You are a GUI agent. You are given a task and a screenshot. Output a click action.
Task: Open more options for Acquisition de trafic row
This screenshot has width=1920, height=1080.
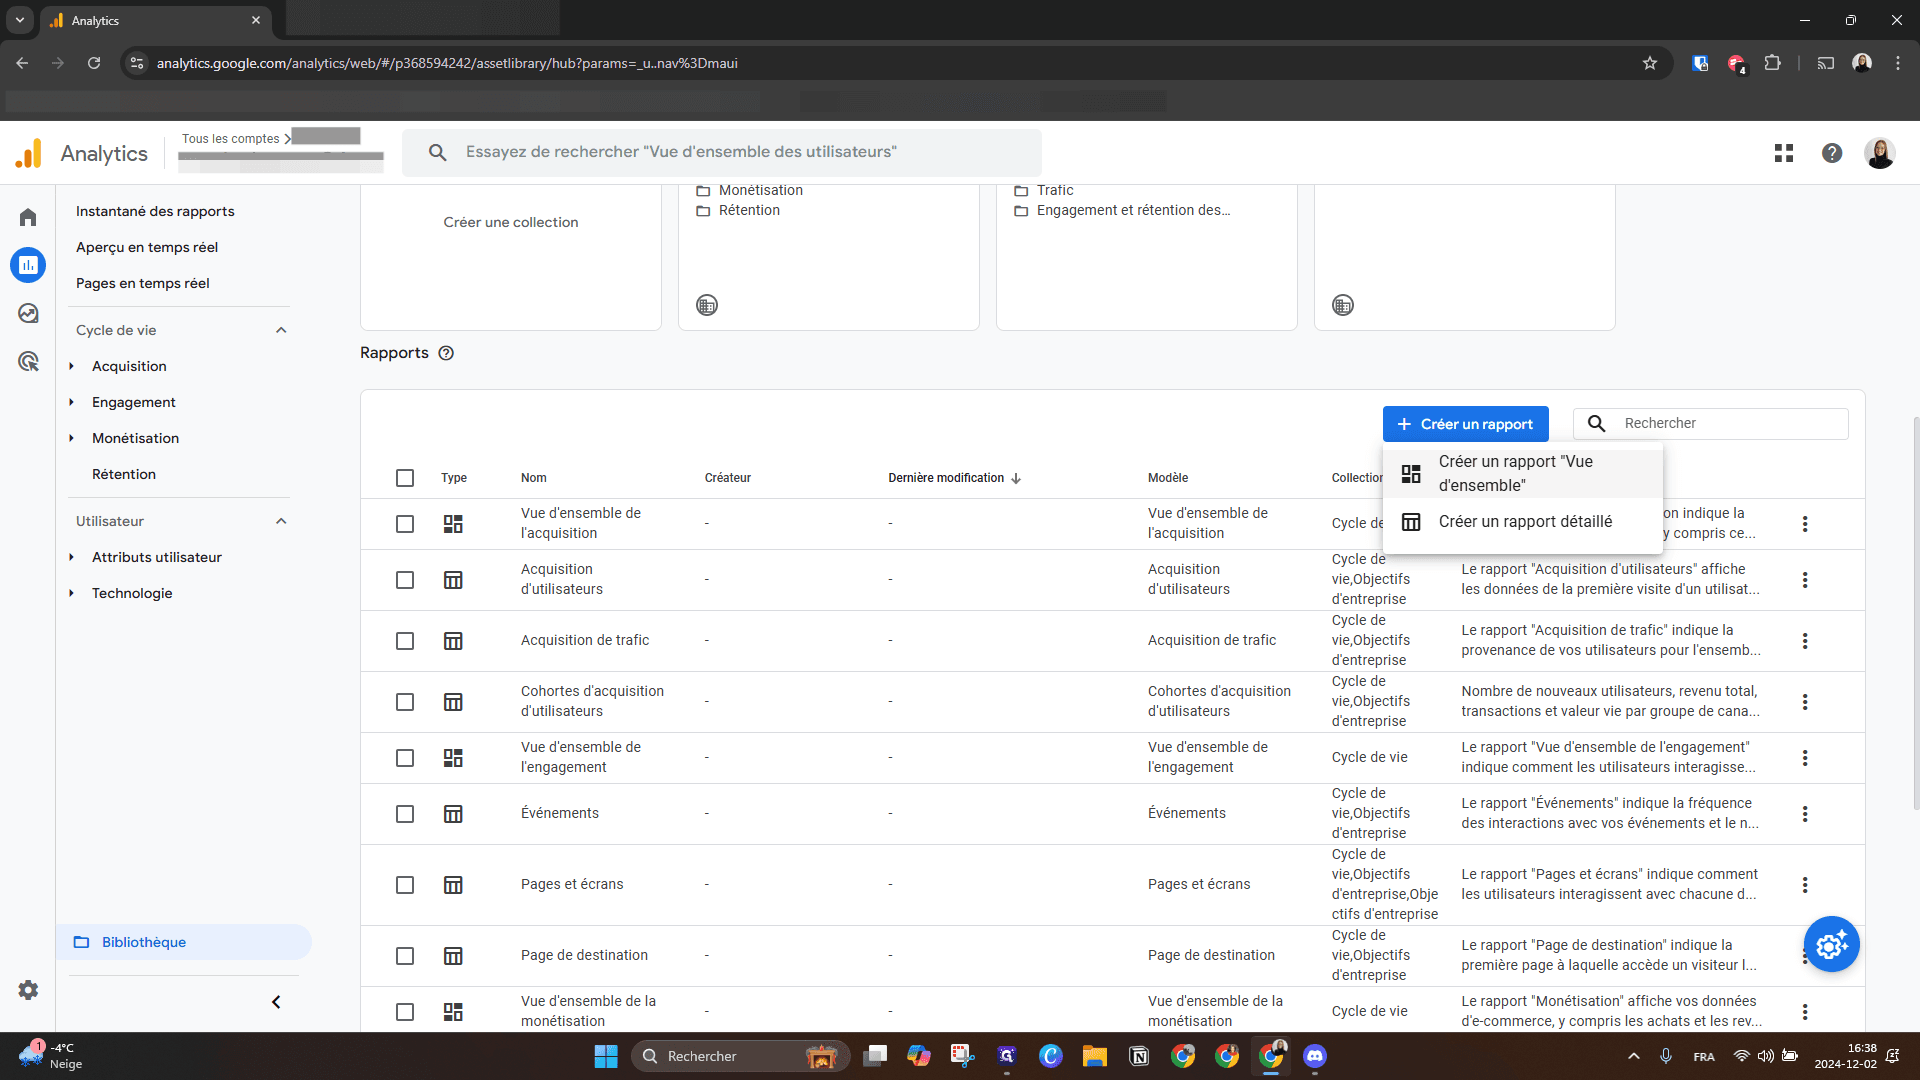[1805, 641]
